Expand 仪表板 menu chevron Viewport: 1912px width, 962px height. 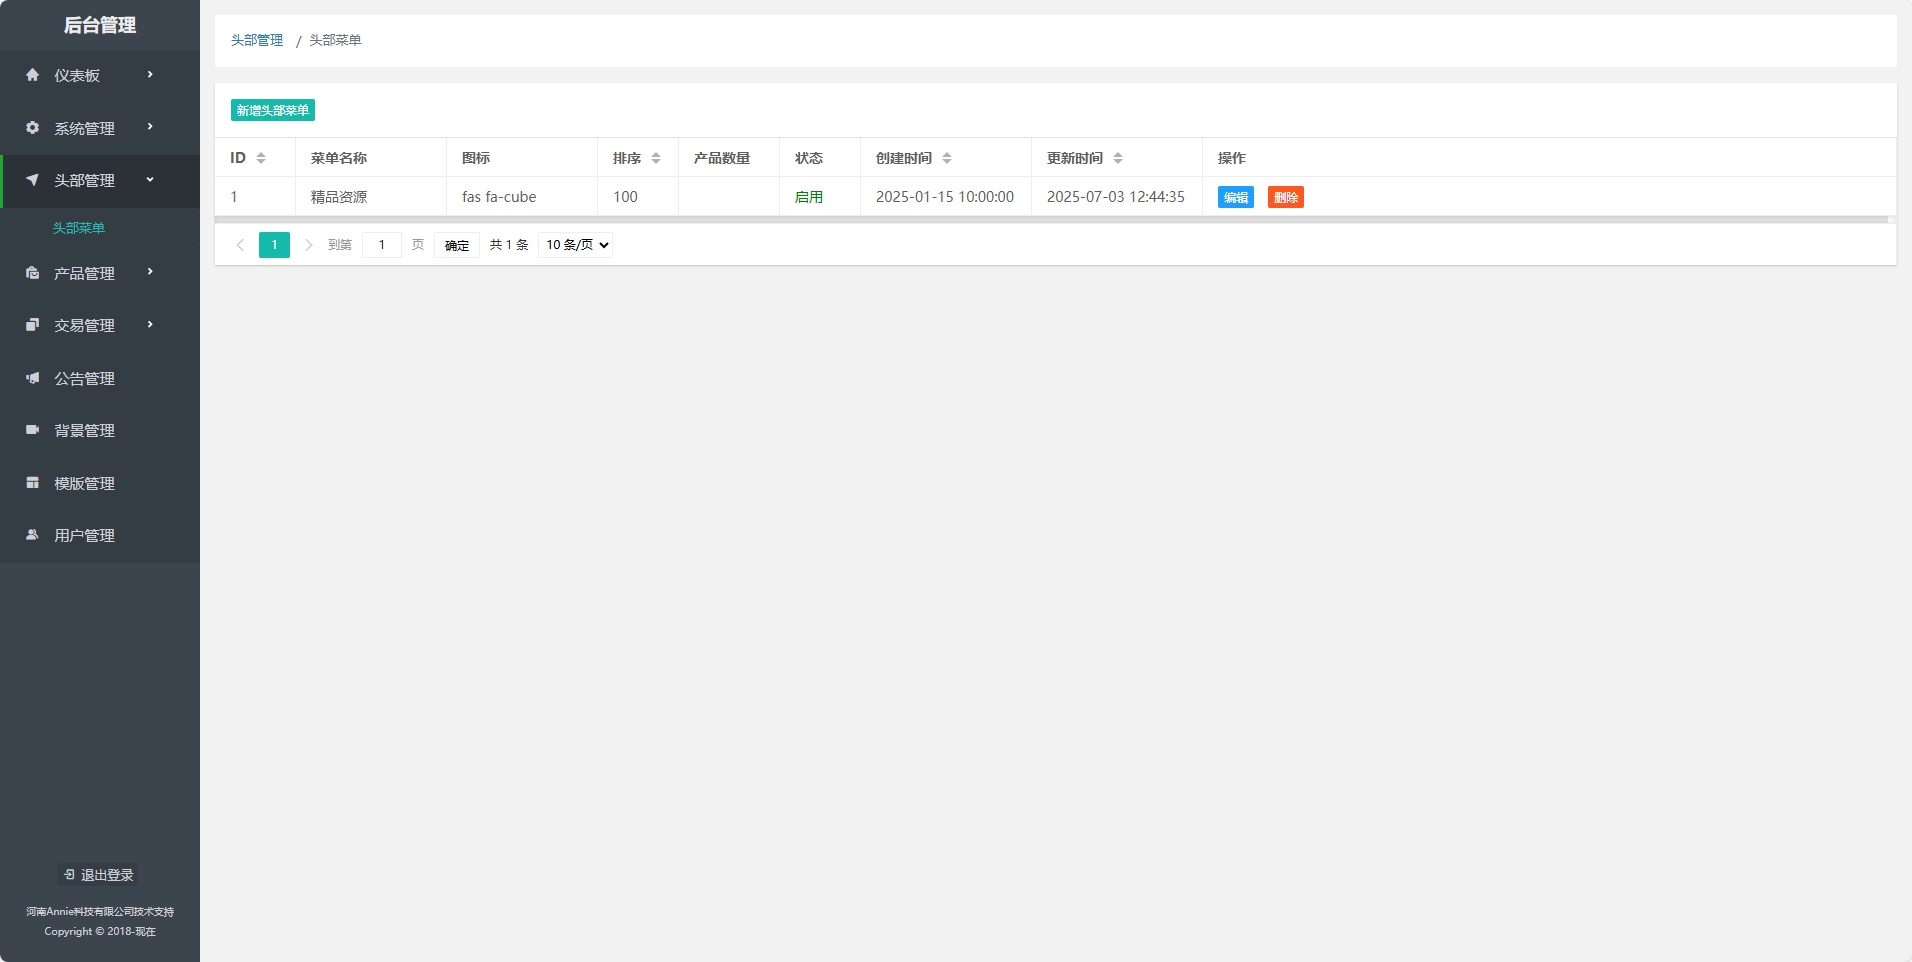pos(150,75)
